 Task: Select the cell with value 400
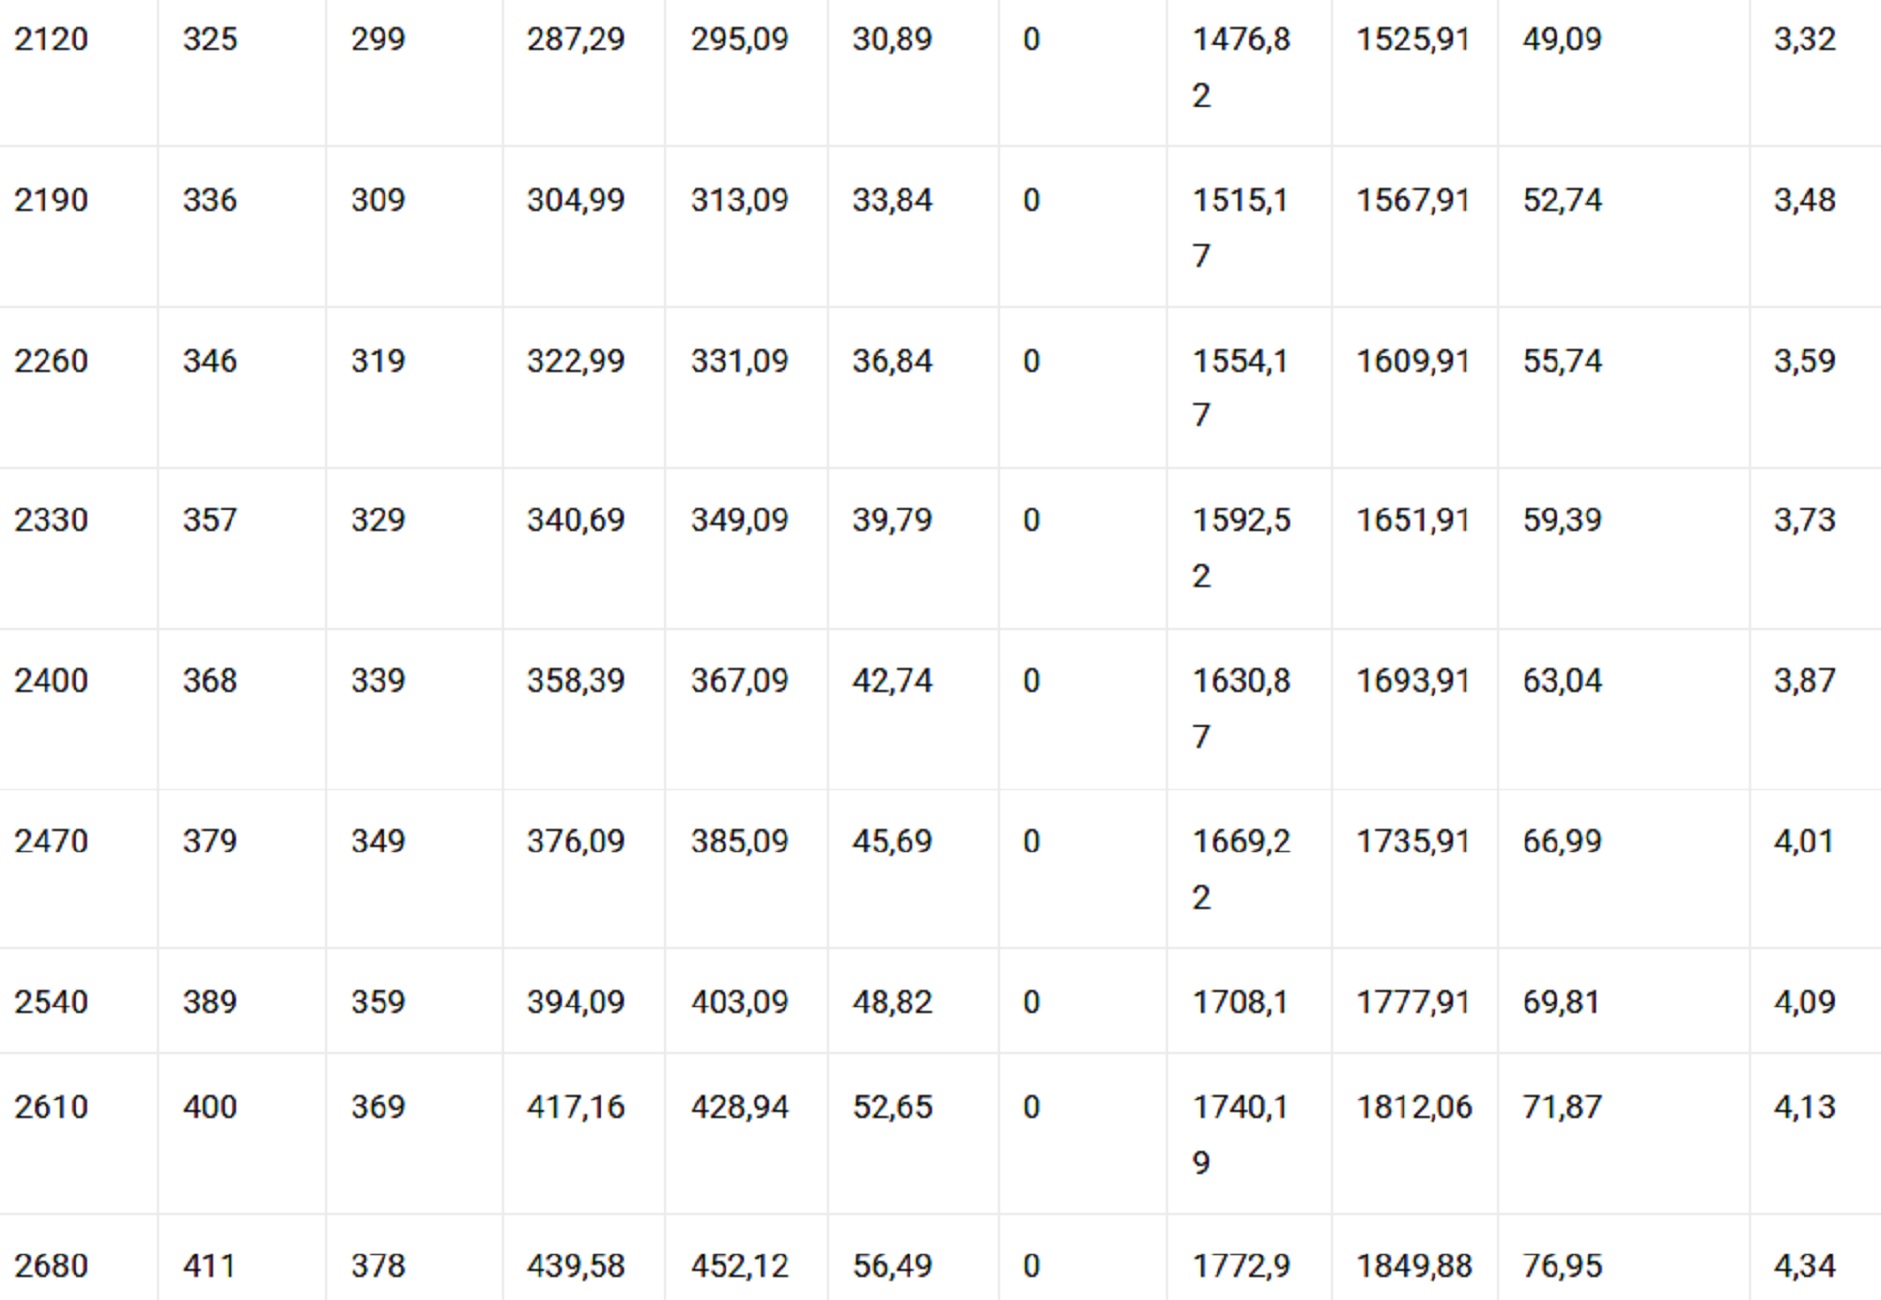(209, 1107)
